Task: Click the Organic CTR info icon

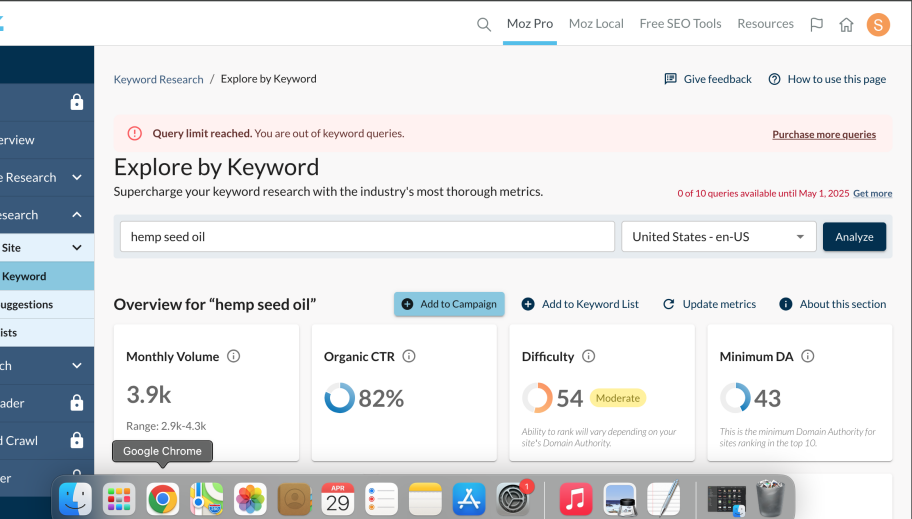Action: pos(409,356)
